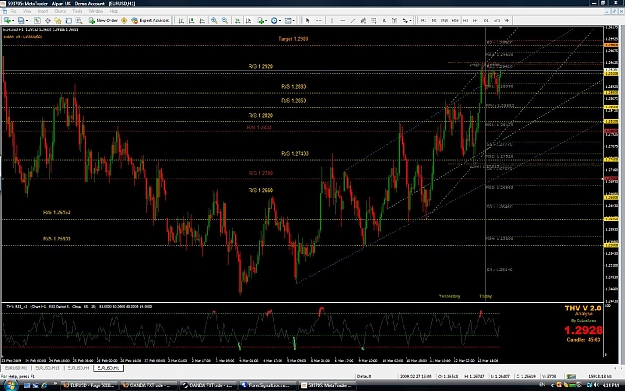Click the New Order button
The image size is (625, 391).
pyautogui.click(x=103, y=20)
